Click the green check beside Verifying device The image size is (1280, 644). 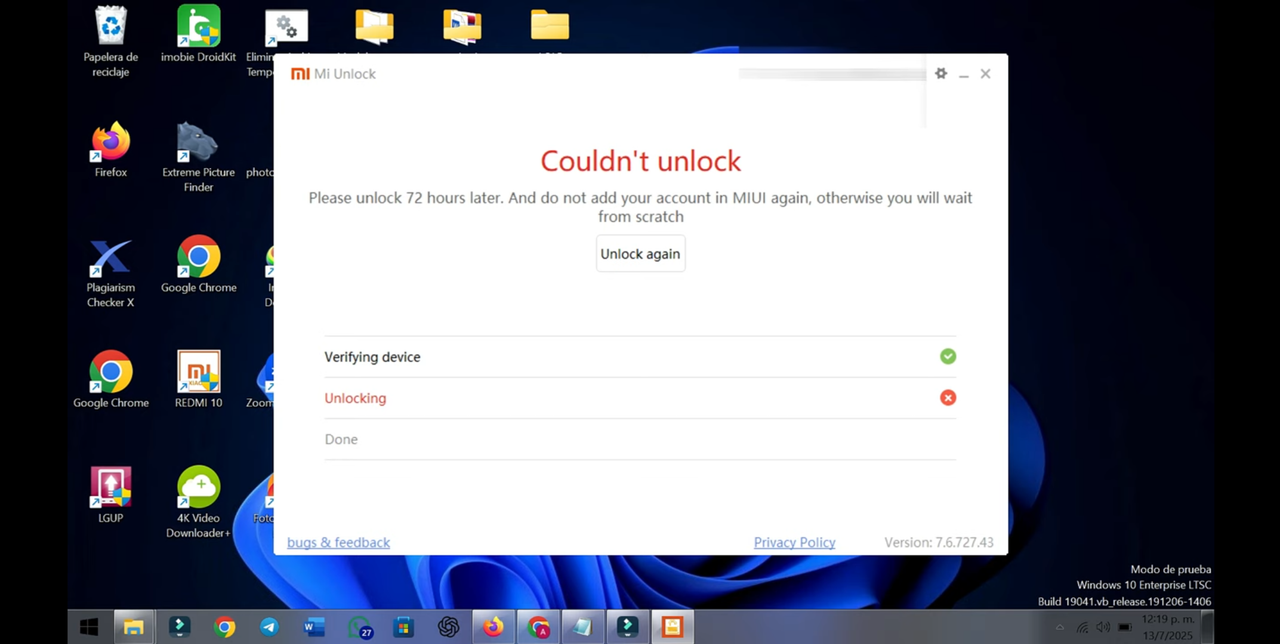point(948,356)
